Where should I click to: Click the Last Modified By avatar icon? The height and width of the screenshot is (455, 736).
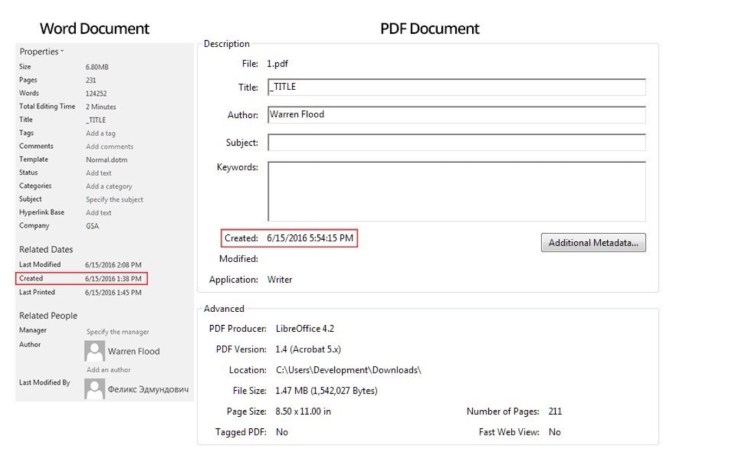[96, 389]
